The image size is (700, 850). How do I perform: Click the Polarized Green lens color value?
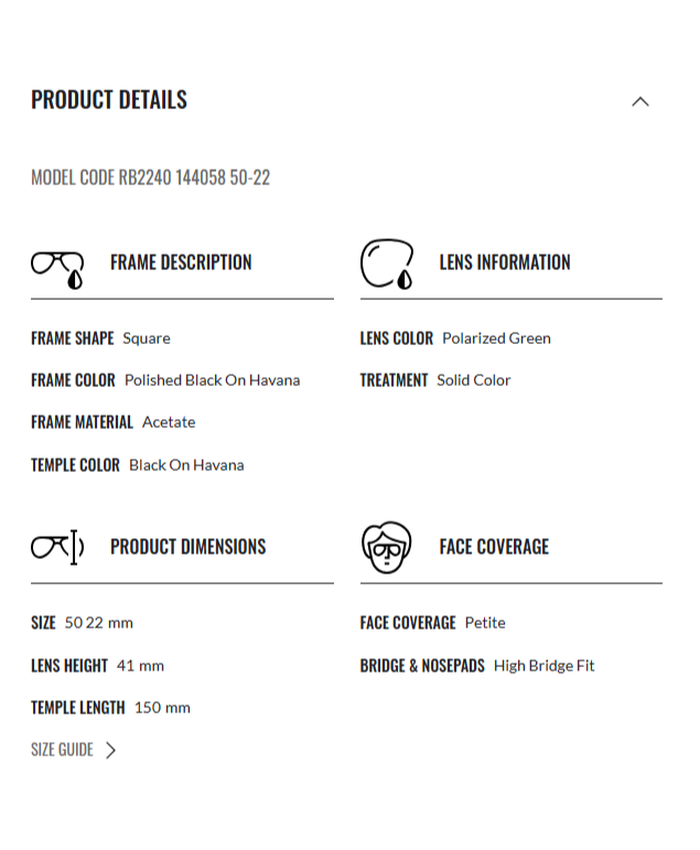[496, 338]
